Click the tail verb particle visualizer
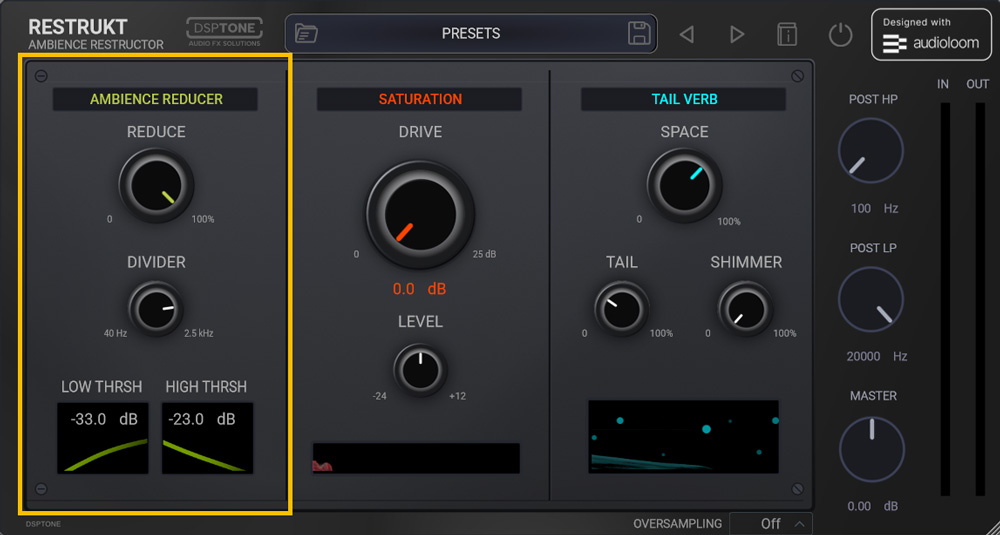Viewport: 1000px width, 535px height. [683, 437]
